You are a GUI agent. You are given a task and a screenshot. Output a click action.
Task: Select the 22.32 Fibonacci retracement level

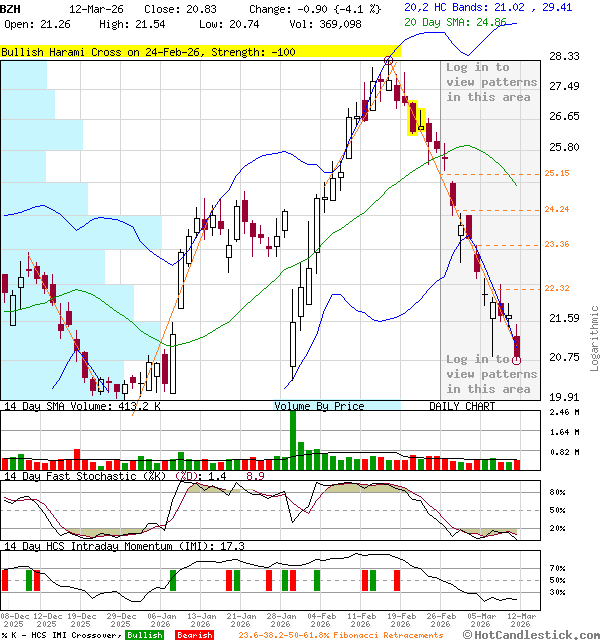tap(557, 288)
